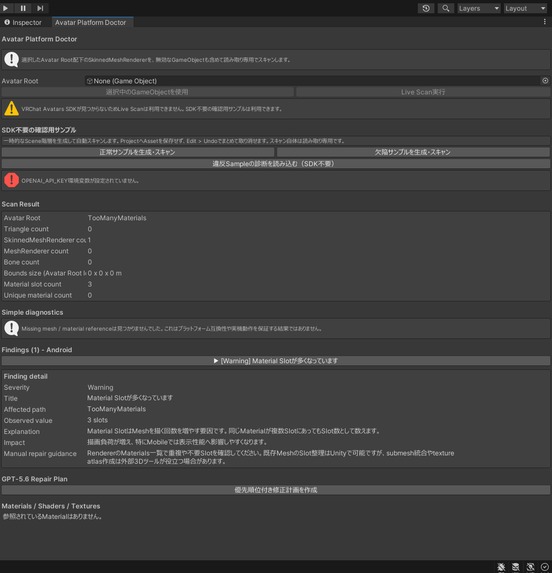
Task: Advance one frame with the Step button
Action: 40,8
